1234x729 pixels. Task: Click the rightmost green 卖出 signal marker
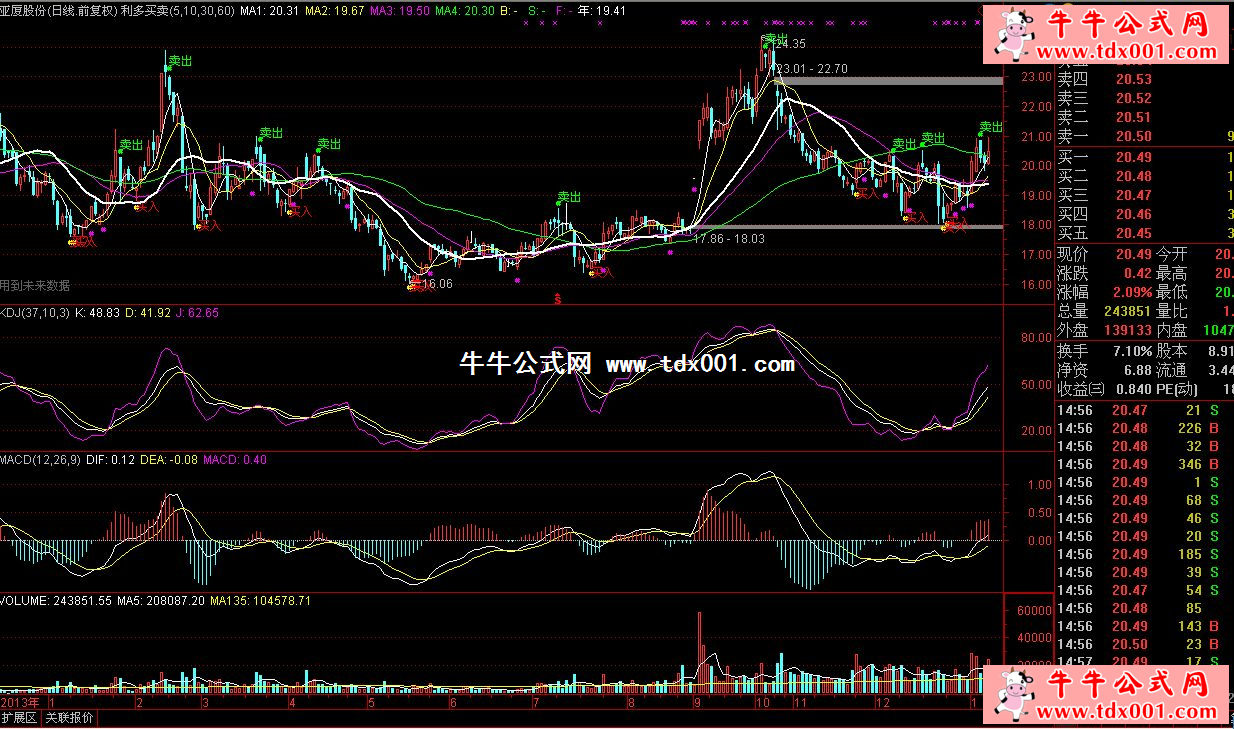click(x=990, y=127)
